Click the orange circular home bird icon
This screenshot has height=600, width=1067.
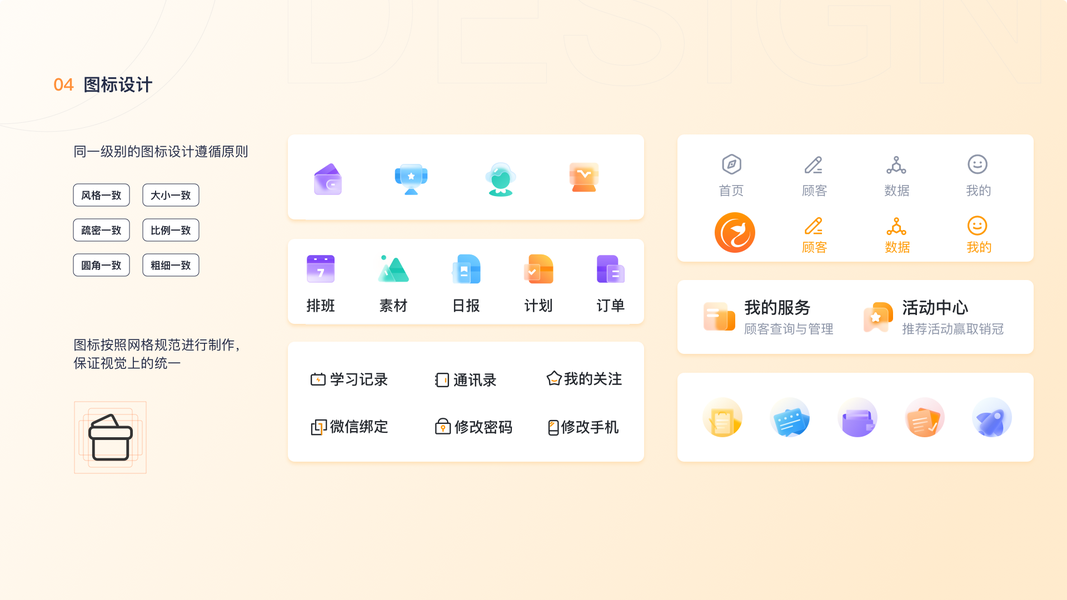tap(734, 233)
